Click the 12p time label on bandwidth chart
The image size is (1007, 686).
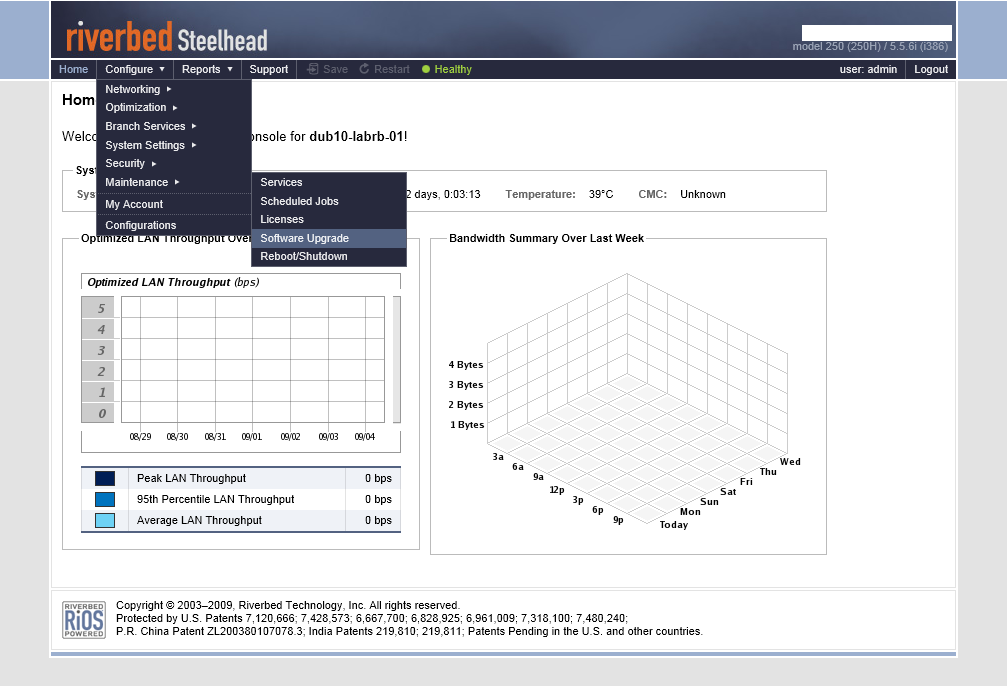(557, 490)
